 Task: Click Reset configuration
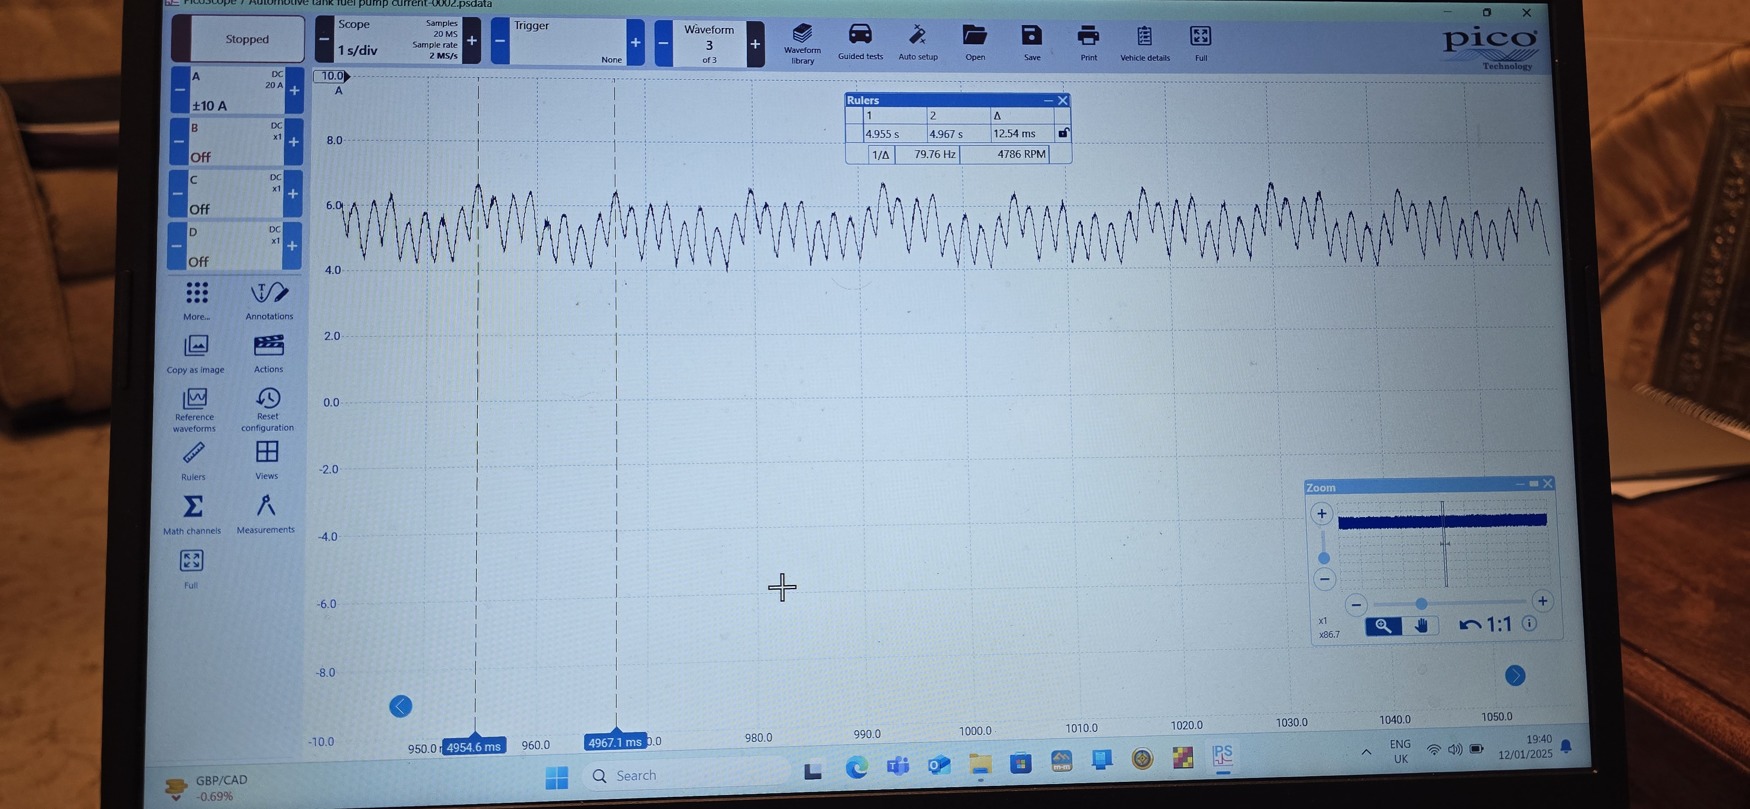point(267,410)
